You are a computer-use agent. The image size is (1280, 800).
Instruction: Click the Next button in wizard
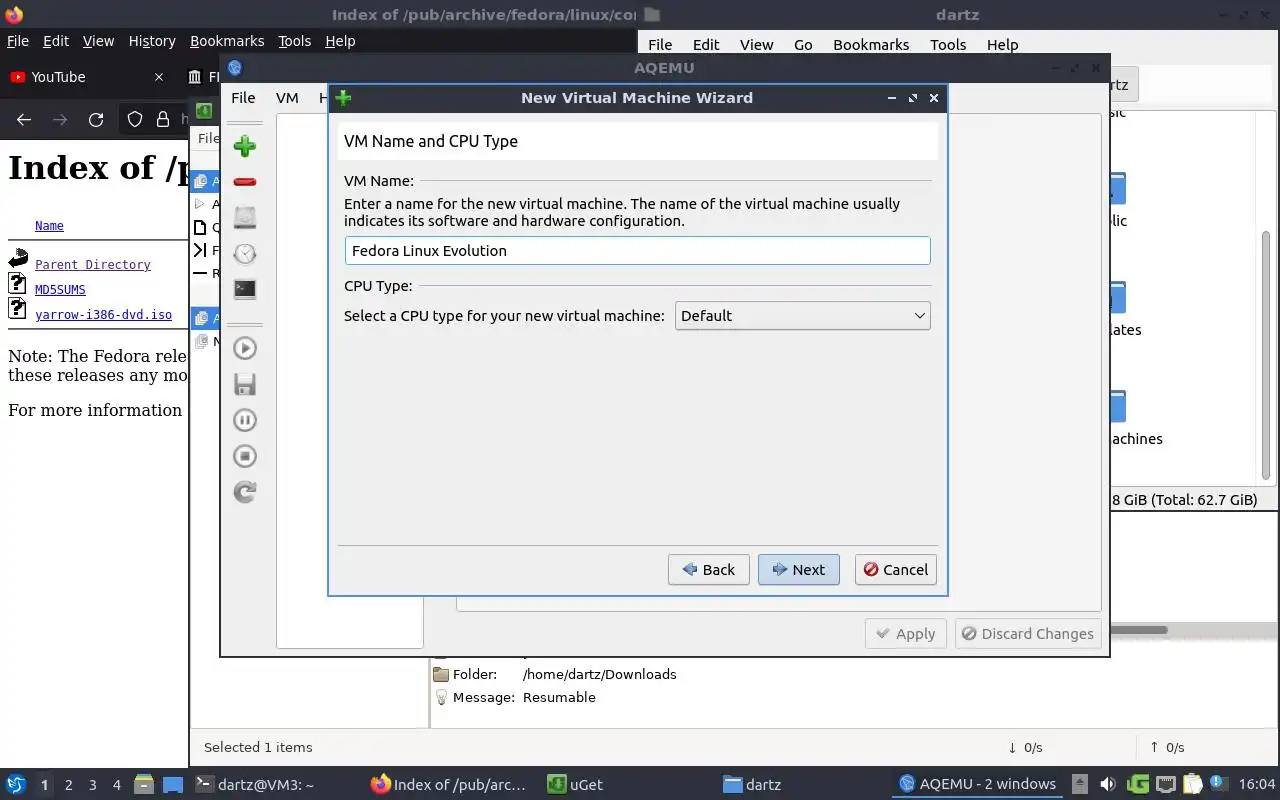[798, 570]
